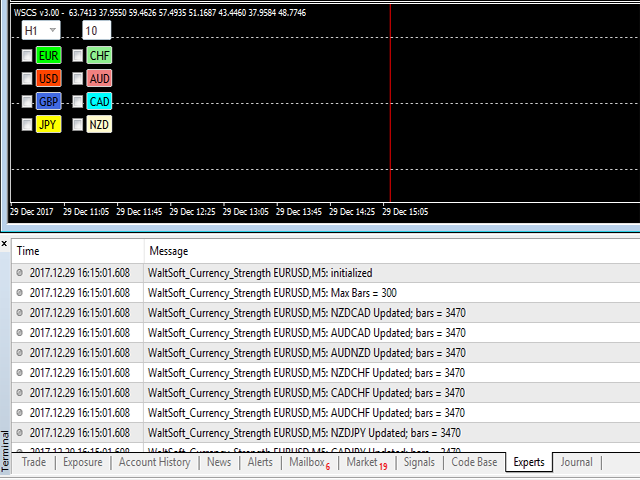The height and width of the screenshot is (480, 640).
Task: Go to the Mailbox tab
Action: coord(306,462)
